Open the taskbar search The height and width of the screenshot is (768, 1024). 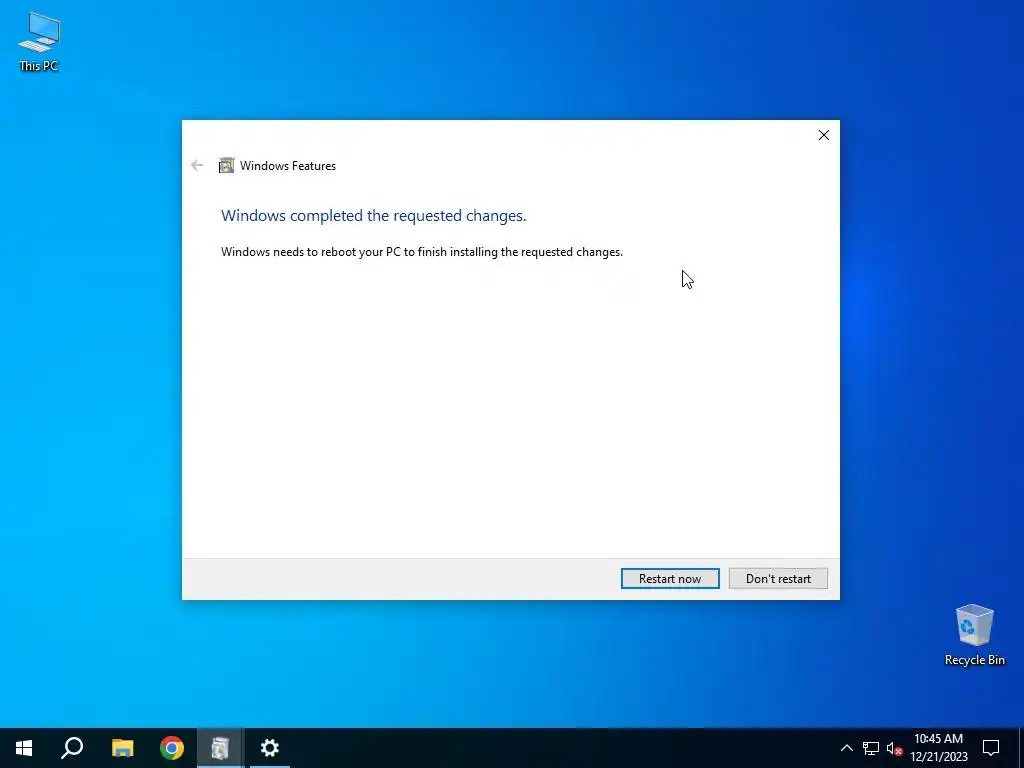(x=72, y=748)
